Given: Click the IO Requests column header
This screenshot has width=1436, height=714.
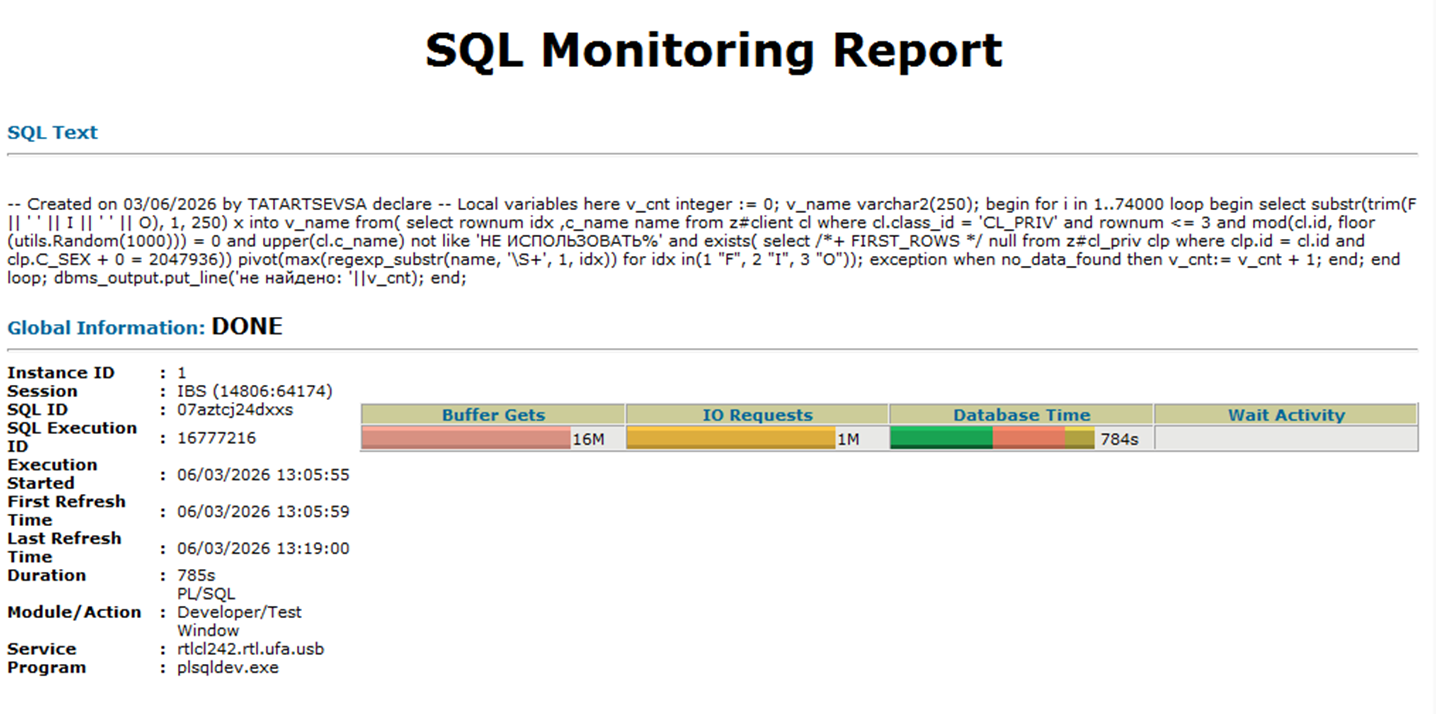Looking at the screenshot, I should (x=757, y=415).
